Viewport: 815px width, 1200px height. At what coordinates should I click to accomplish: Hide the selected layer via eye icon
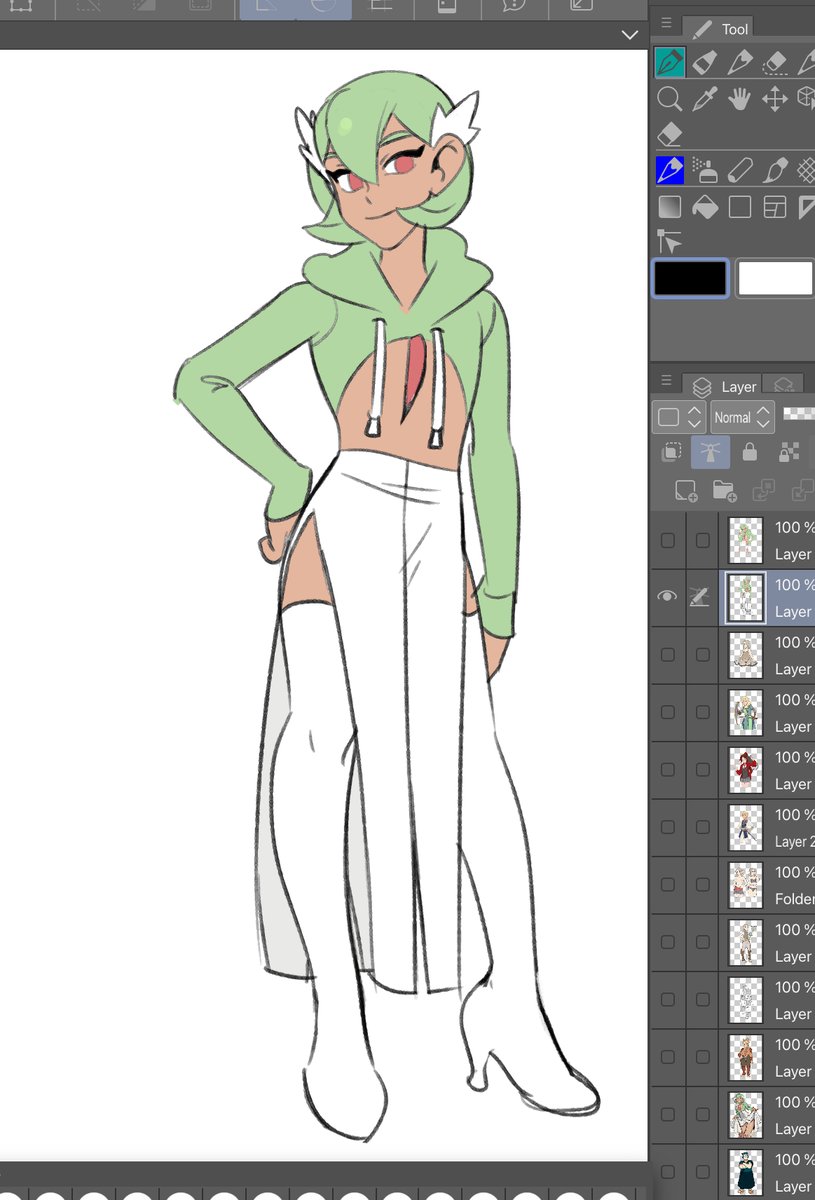click(667, 597)
